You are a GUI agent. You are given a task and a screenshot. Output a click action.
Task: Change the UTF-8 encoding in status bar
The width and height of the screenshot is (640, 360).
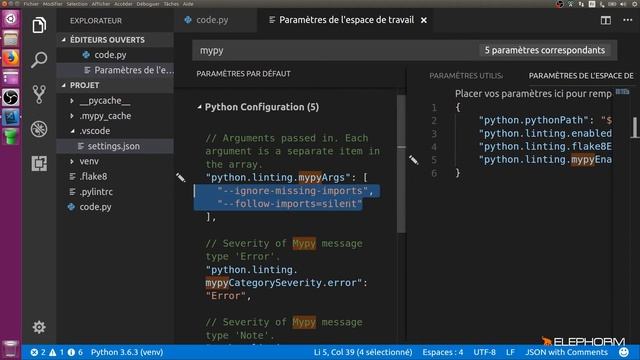[x=484, y=352]
